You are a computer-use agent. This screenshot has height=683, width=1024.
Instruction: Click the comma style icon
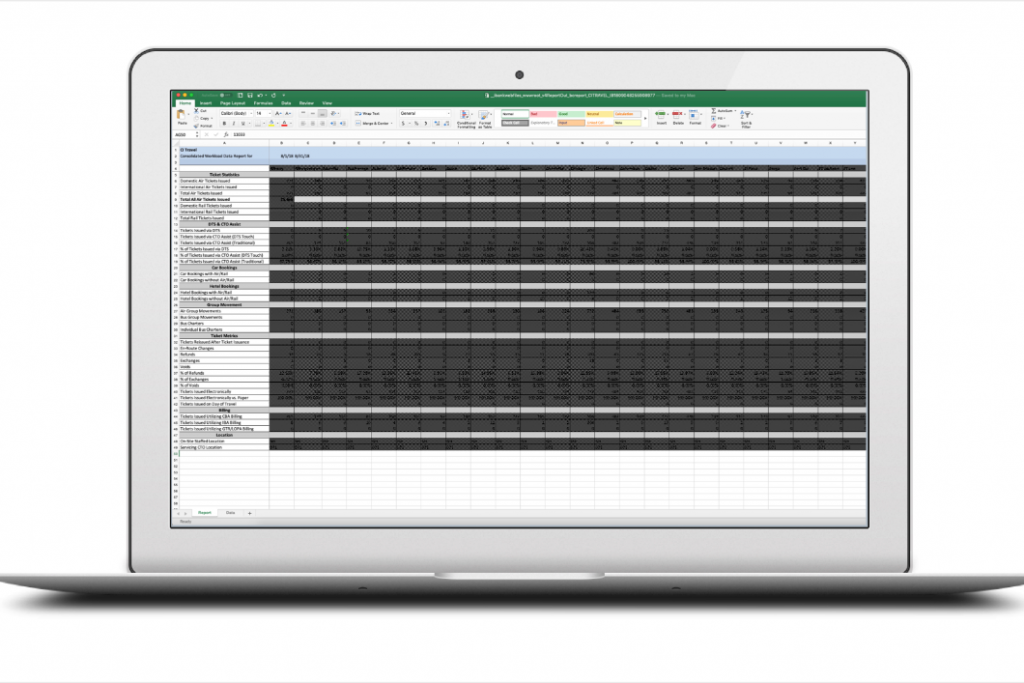(426, 123)
